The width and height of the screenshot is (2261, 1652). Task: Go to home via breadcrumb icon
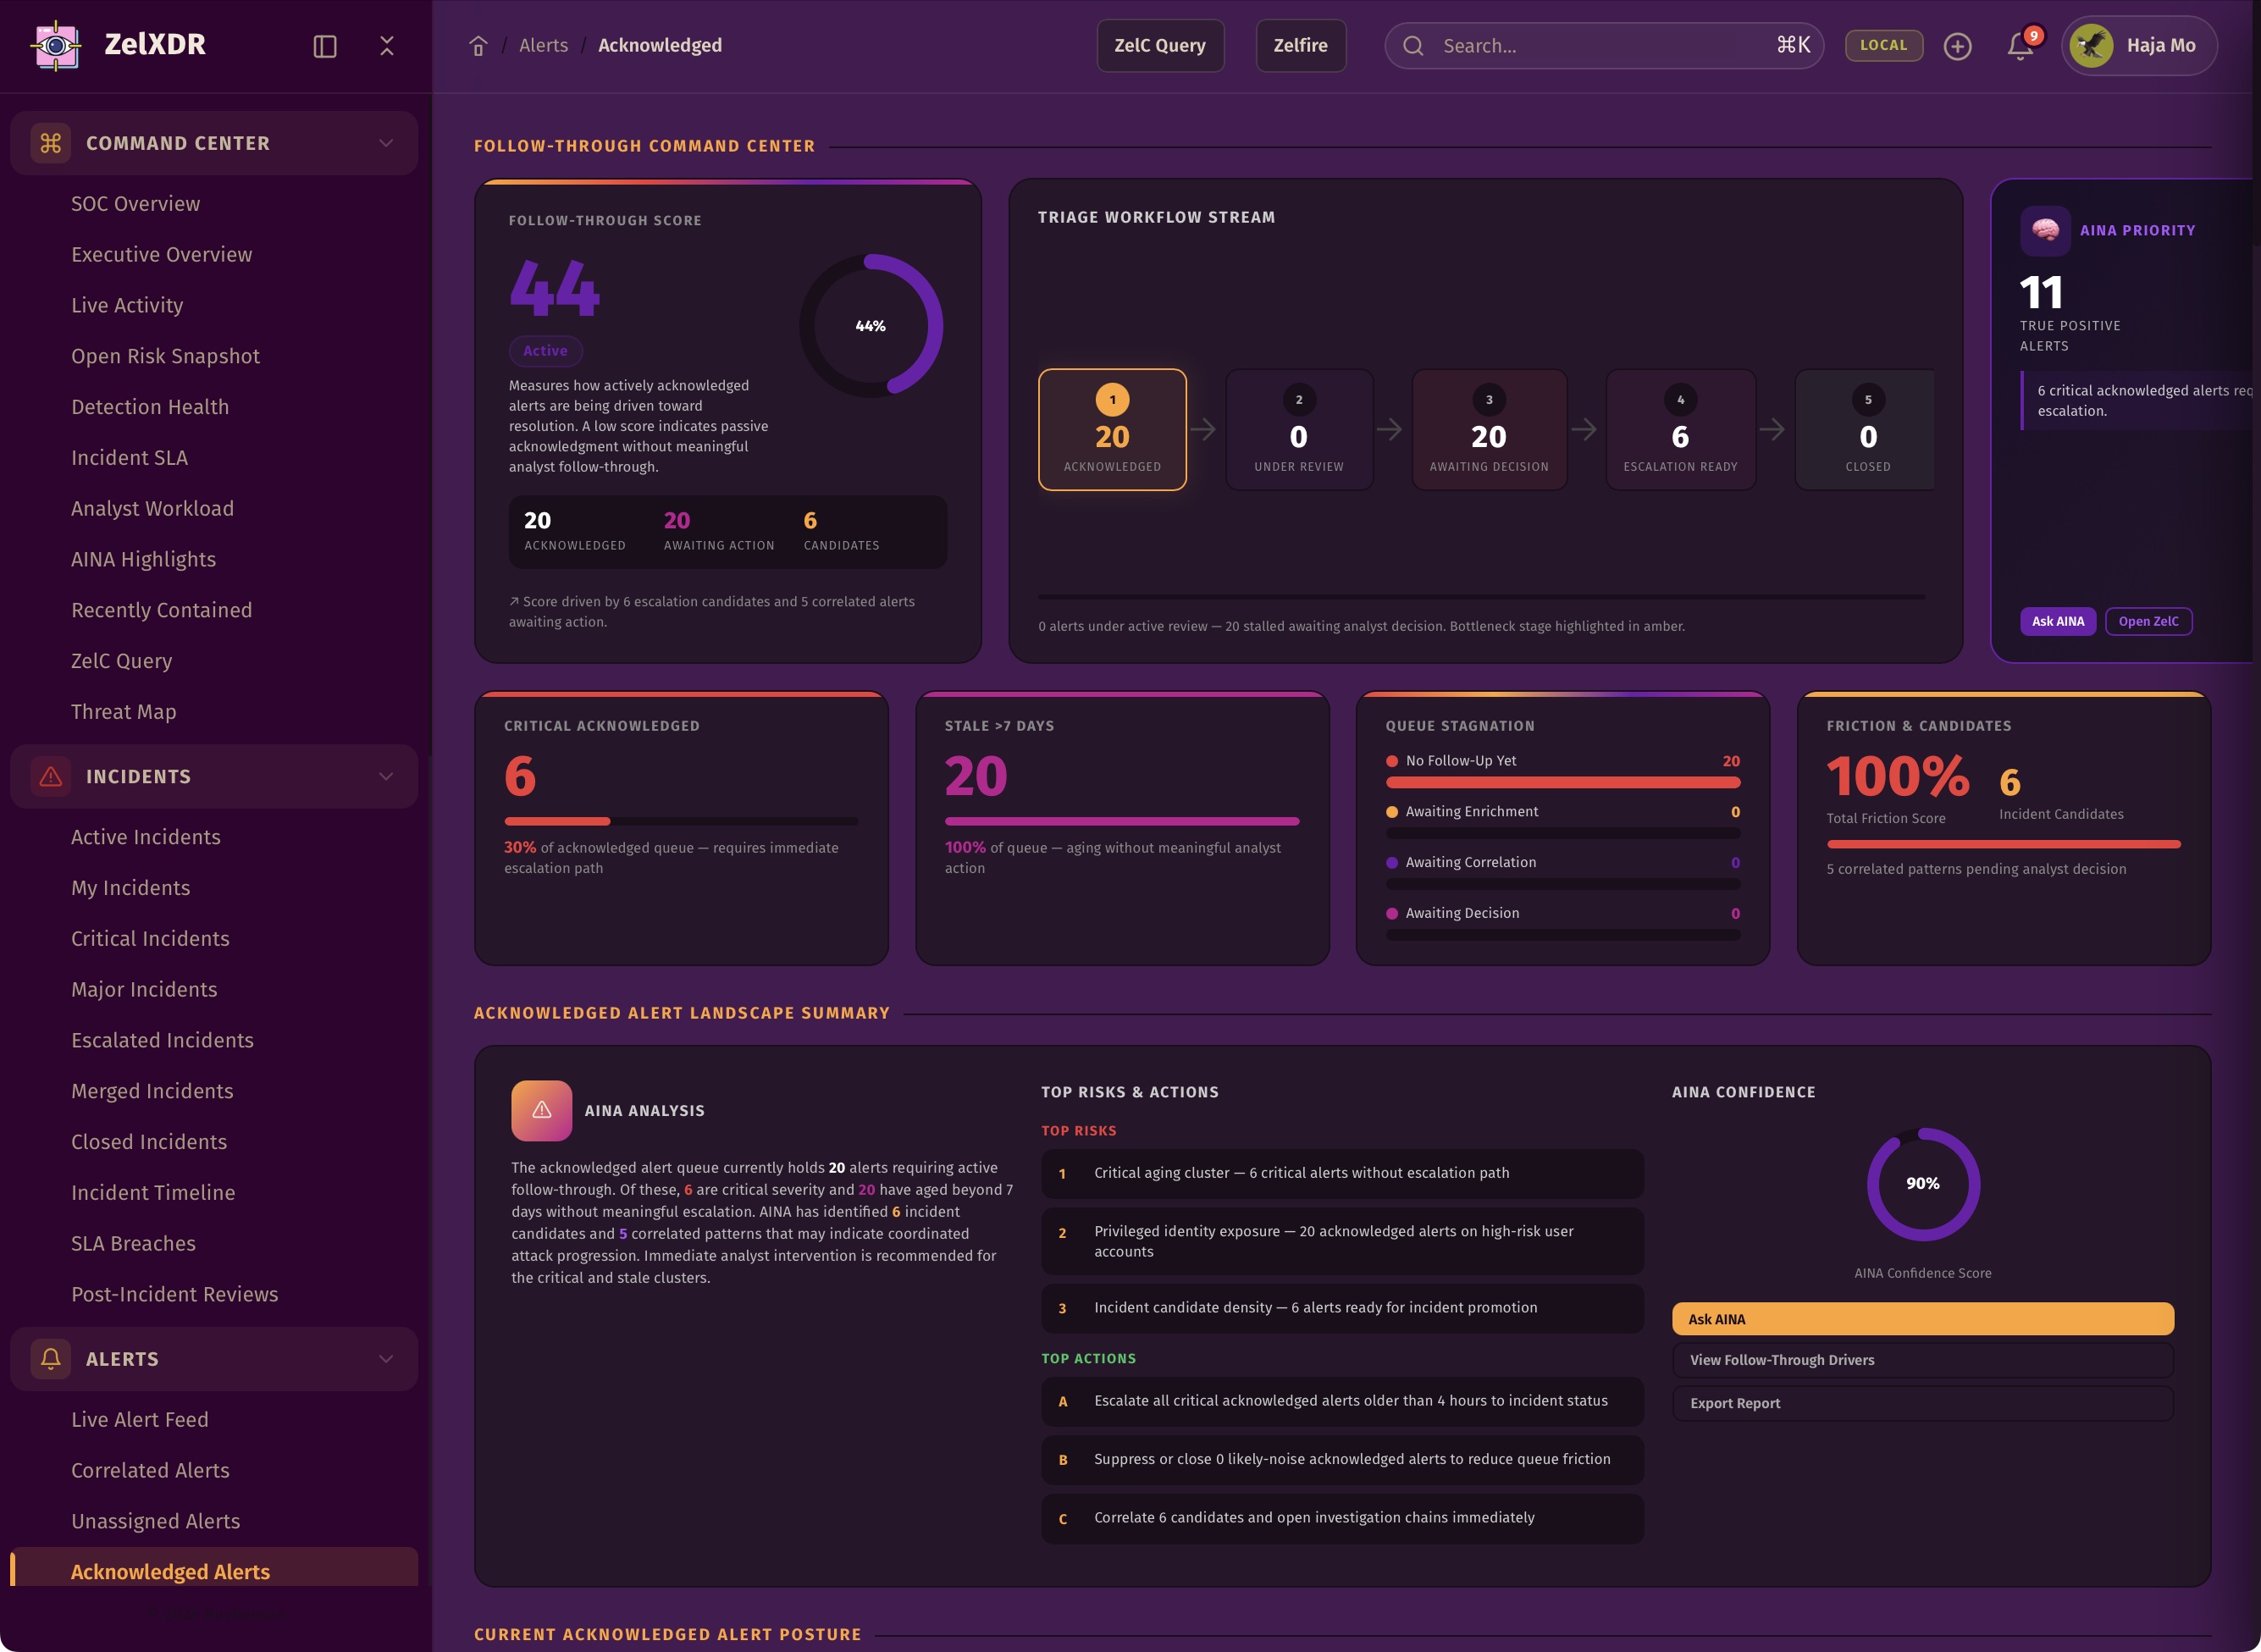point(478,46)
